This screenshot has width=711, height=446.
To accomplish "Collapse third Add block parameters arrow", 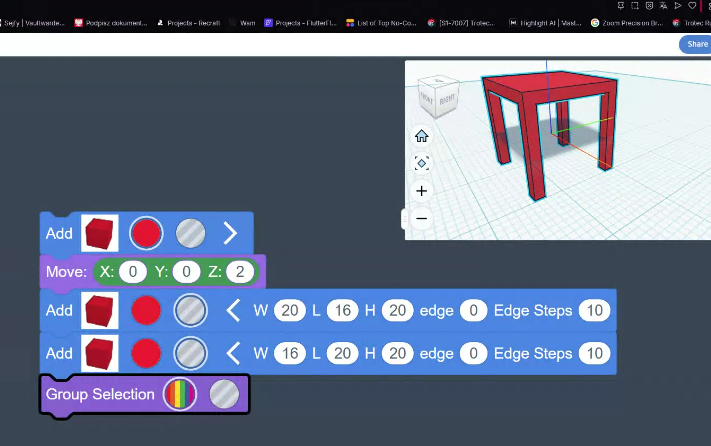I will [x=233, y=353].
